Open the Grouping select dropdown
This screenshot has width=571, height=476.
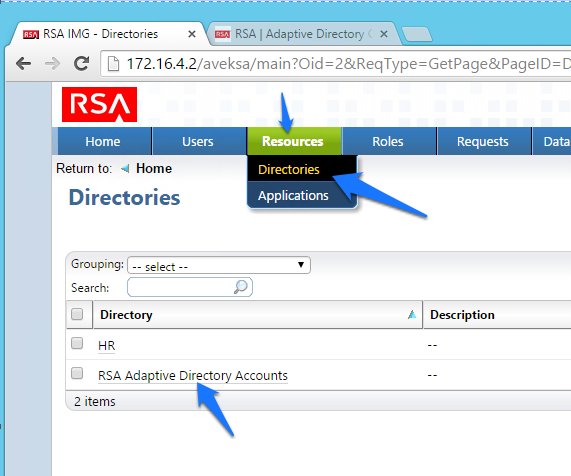219,265
